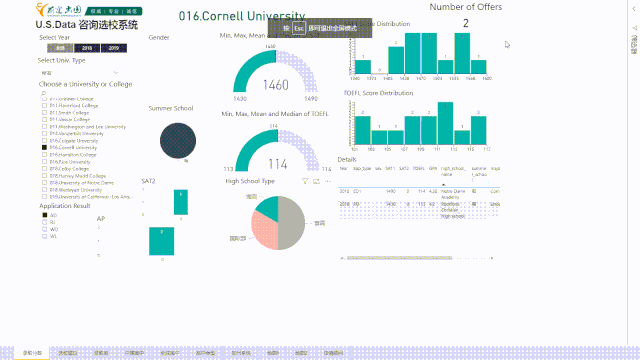This screenshot has width=640, height=360.
Task: Open filter icon on High School Type chart
Action: click(x=305, y=181)
